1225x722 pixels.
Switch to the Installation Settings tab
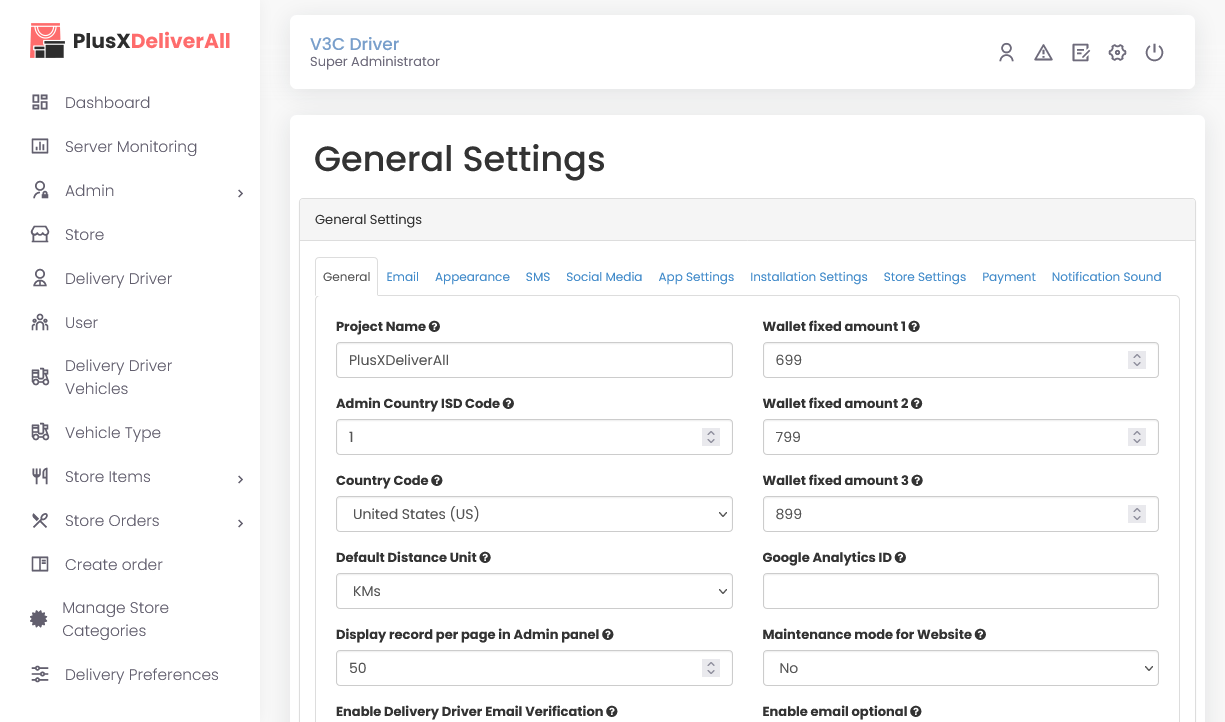click(x=809, y=277)
